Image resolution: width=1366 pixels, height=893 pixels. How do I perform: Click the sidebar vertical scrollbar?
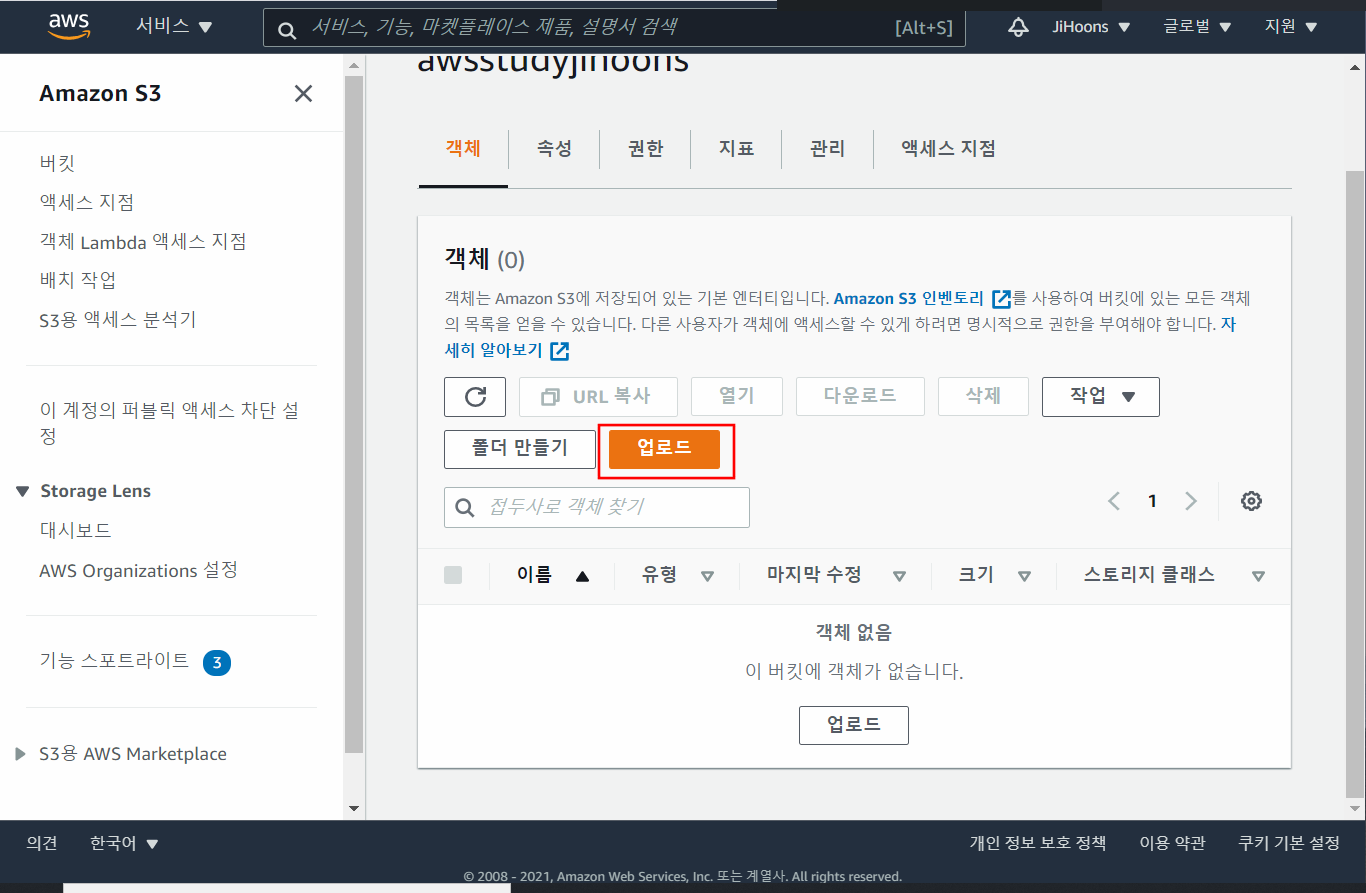pos(354,414)
